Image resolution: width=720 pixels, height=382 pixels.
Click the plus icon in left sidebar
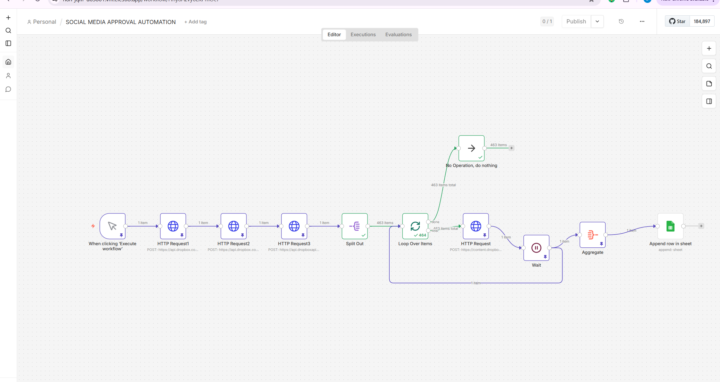click(8, 17)
